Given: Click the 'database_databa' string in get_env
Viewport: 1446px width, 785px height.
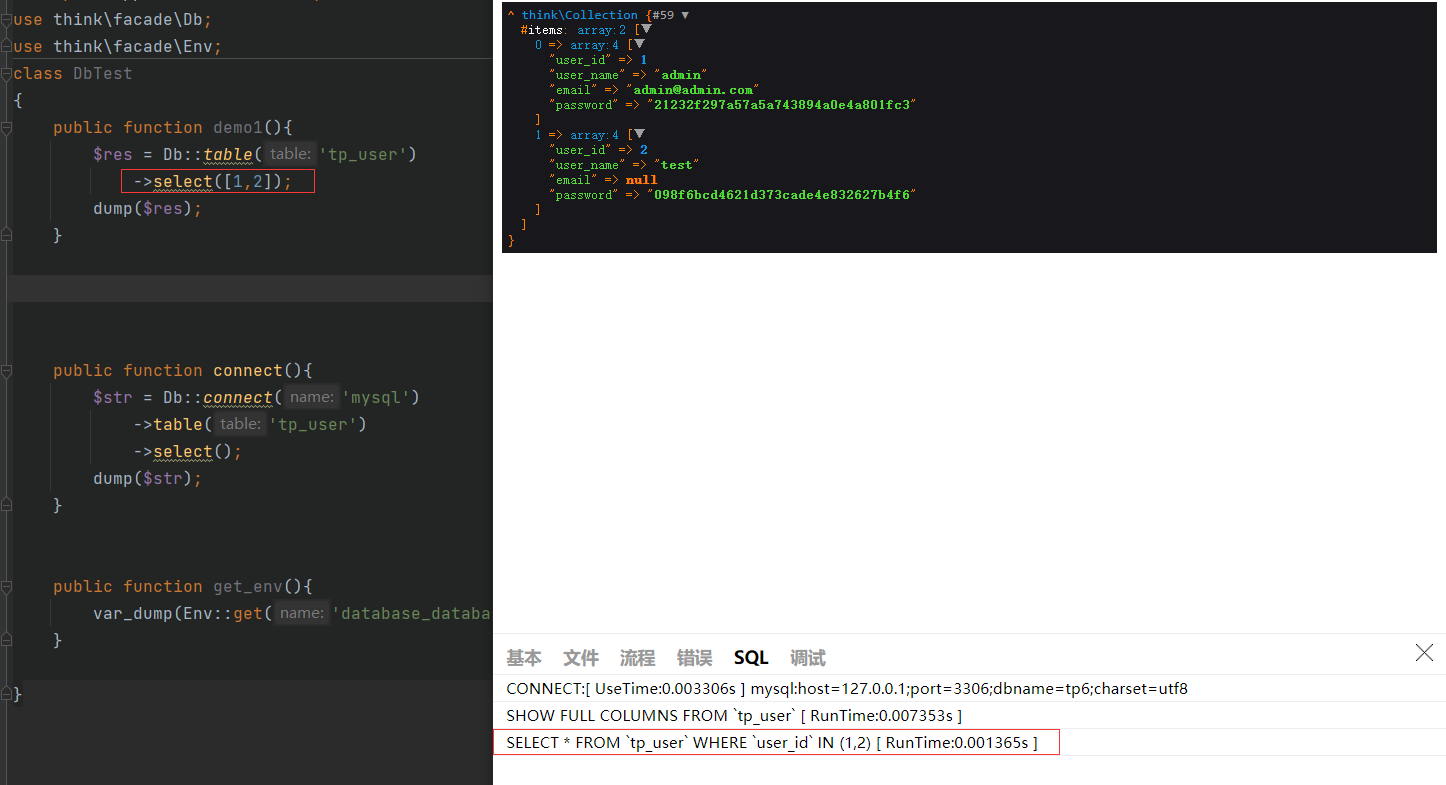Looking at the screenshot, I should pyautogui.click(x=412, y=613).
